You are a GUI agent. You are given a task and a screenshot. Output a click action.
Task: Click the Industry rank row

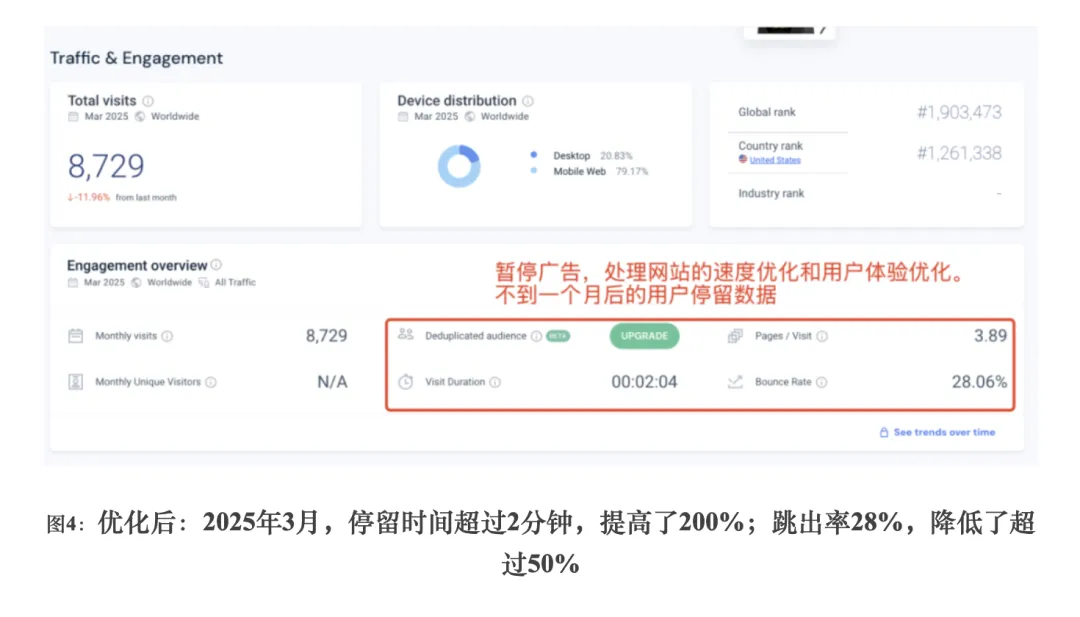click(866, 193)
